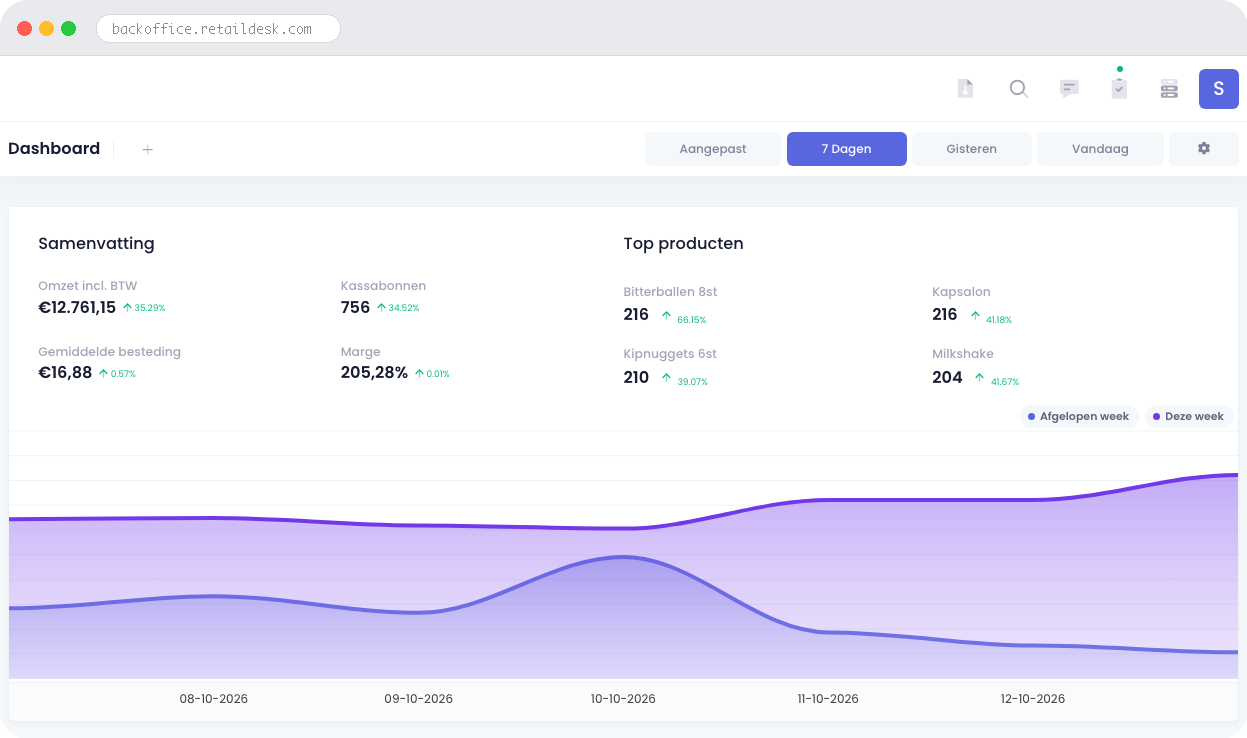Toggle the Deze week legend series
The height and width of the screenshot is (738, 1247).
(1188, 416)
